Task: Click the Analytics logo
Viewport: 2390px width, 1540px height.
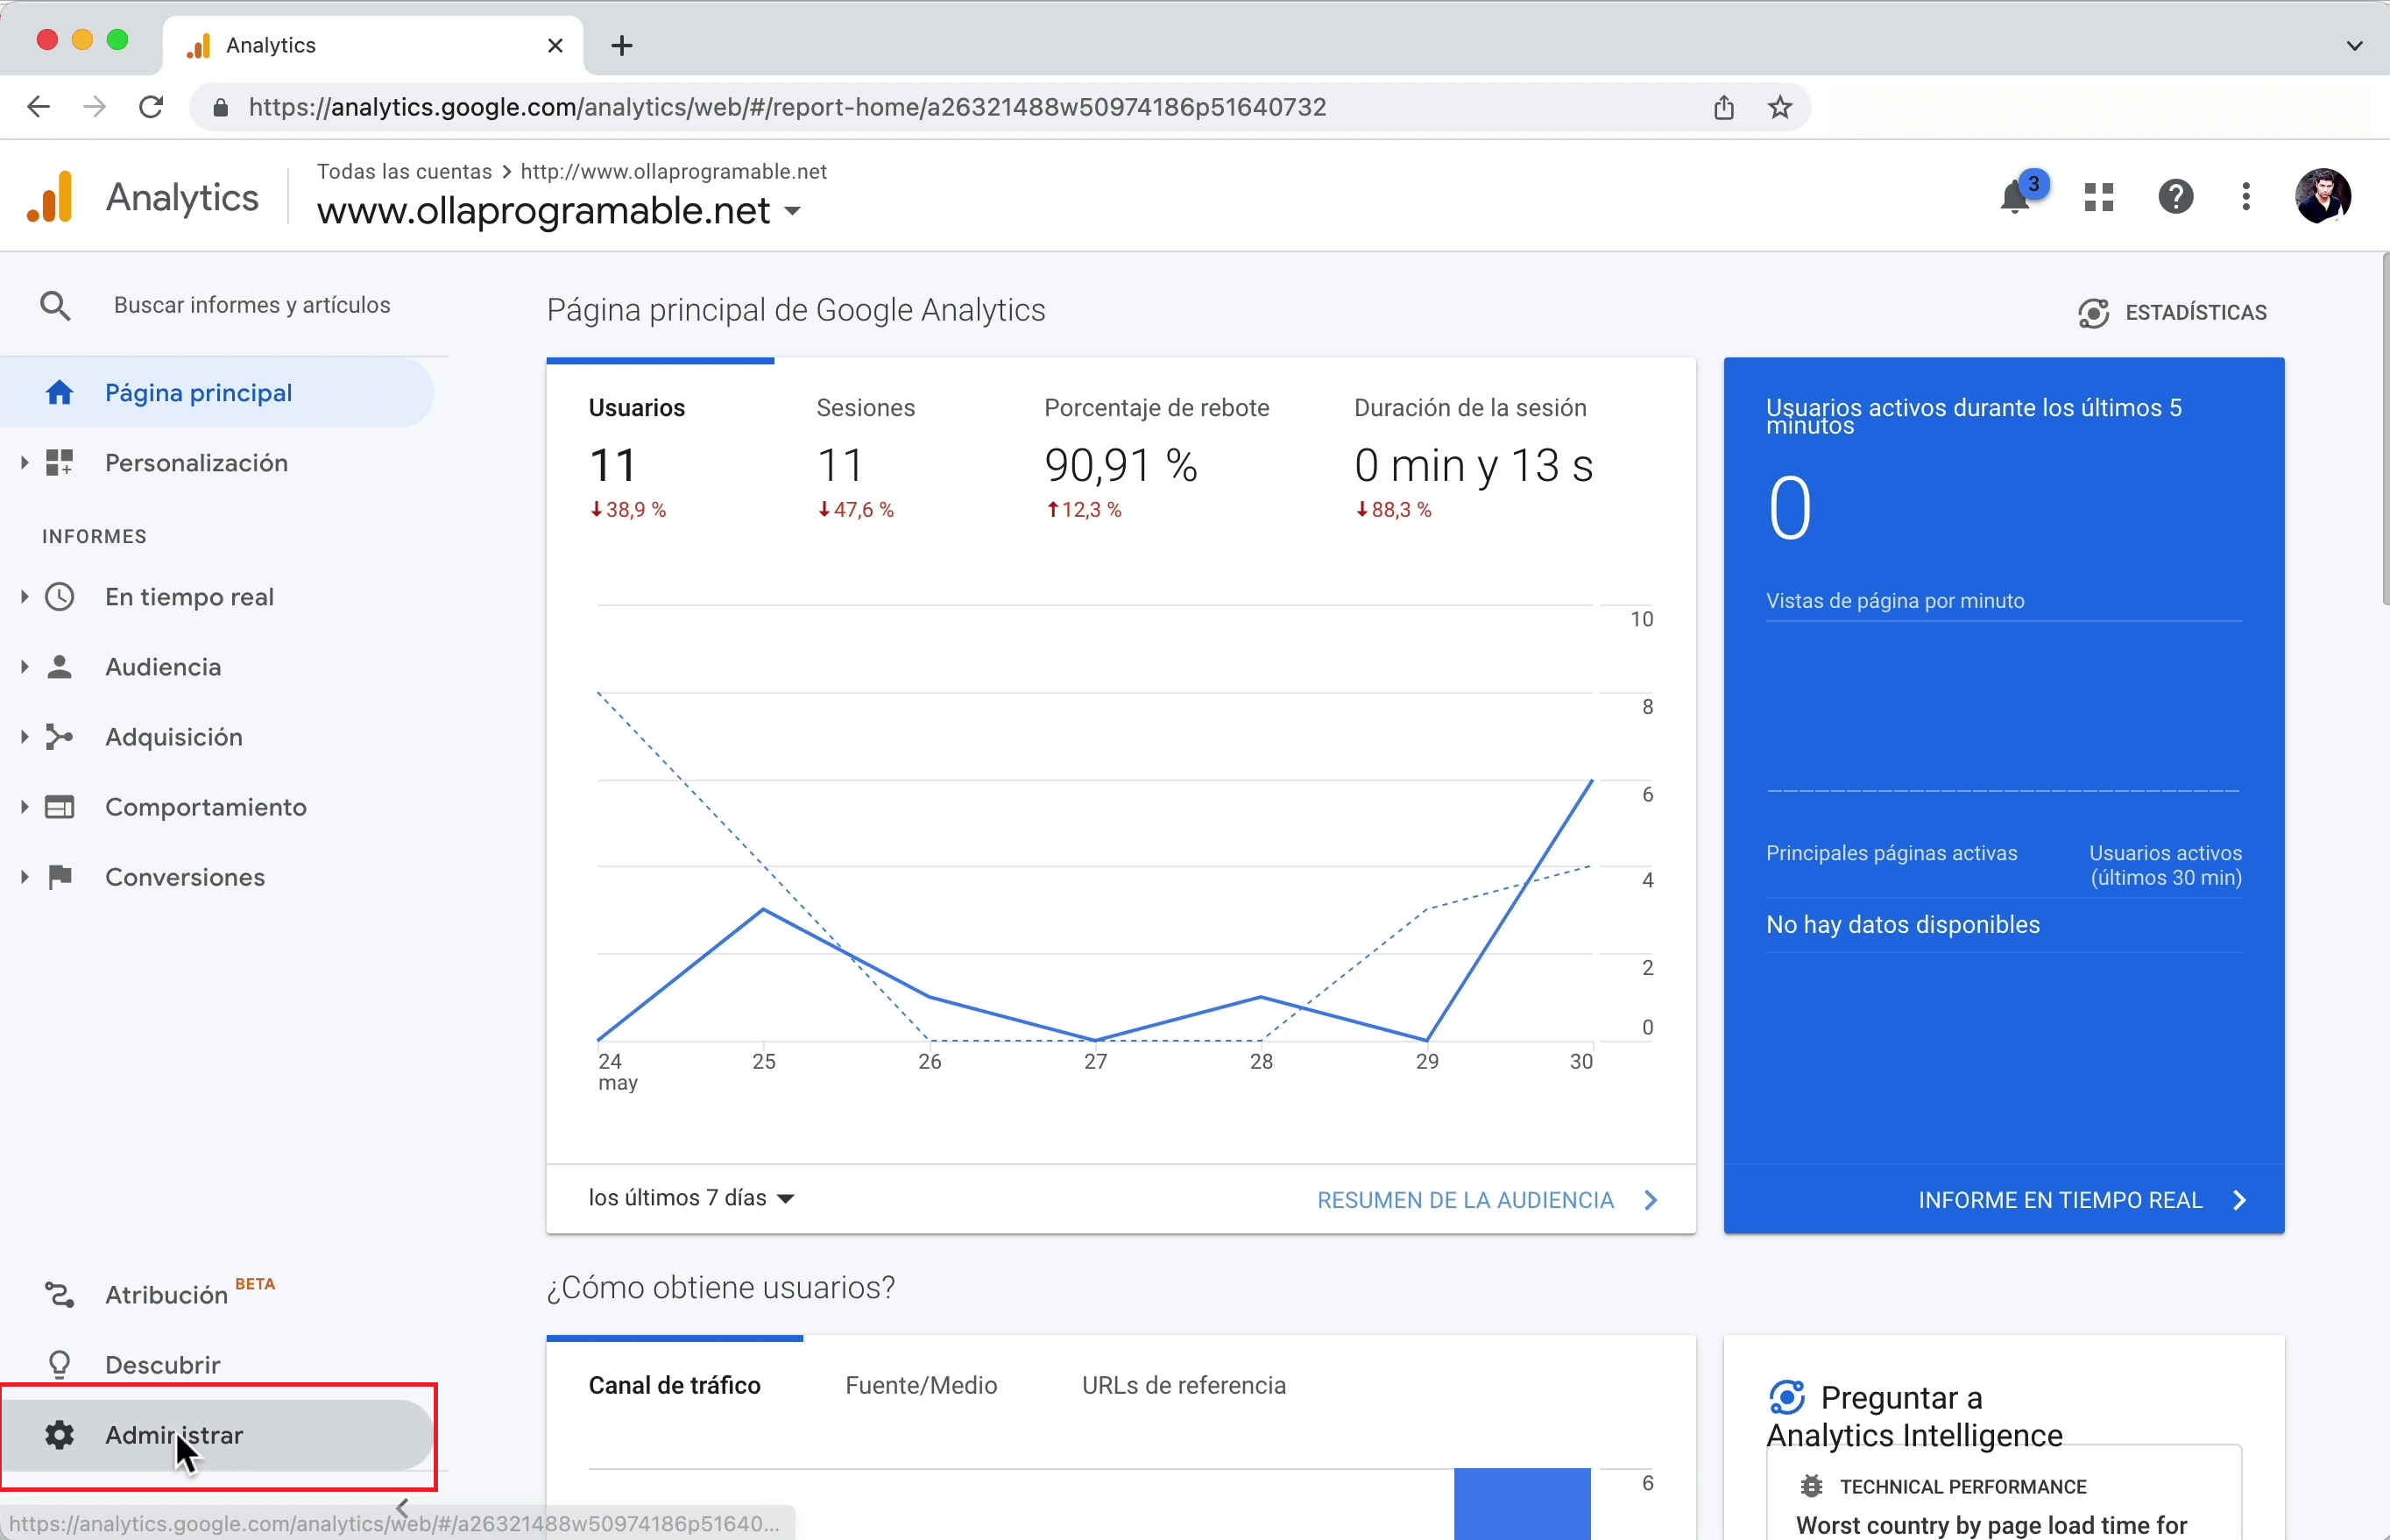Action: [50, 197]
